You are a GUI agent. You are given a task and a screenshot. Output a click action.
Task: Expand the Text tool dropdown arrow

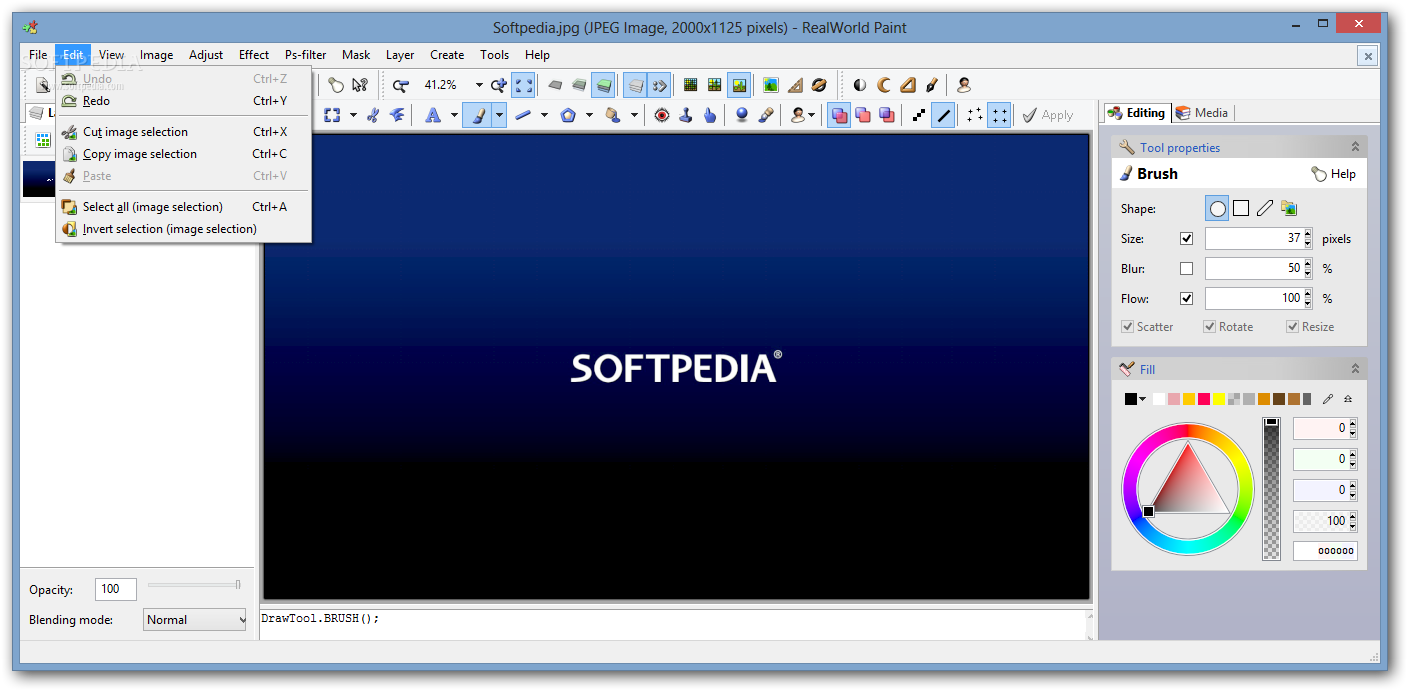454,115
